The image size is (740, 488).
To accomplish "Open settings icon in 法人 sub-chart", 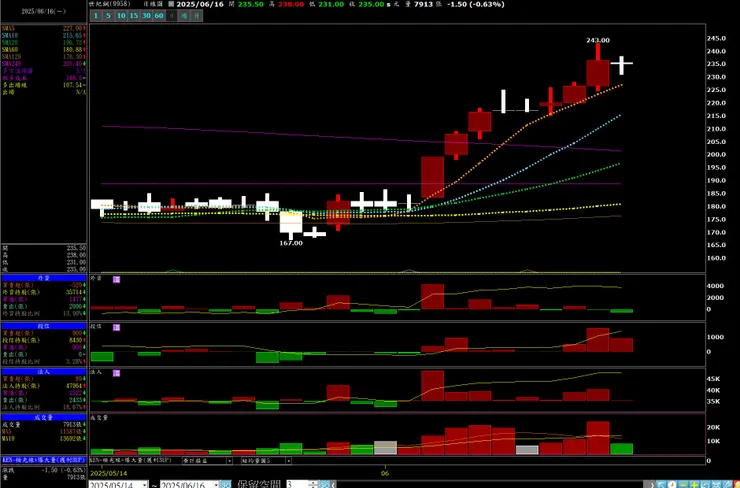I will tap(116, 373).
